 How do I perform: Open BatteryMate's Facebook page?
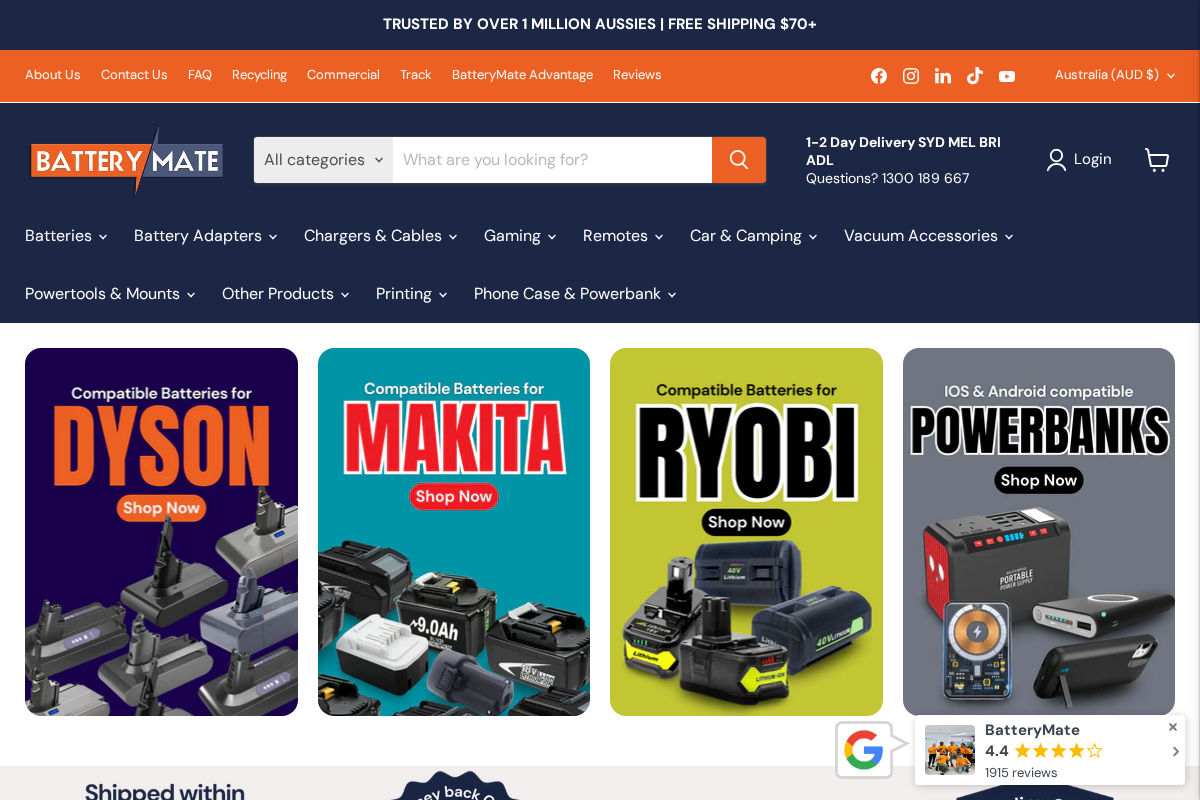pos(879,75)
